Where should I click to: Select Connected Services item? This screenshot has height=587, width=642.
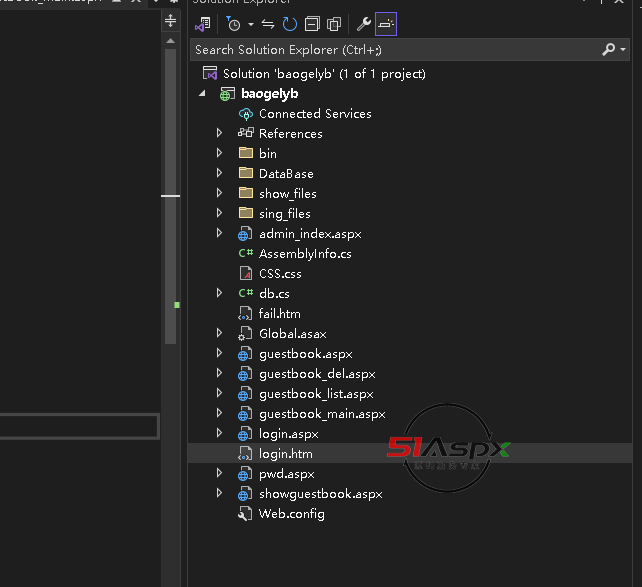[x=314, y=114]
